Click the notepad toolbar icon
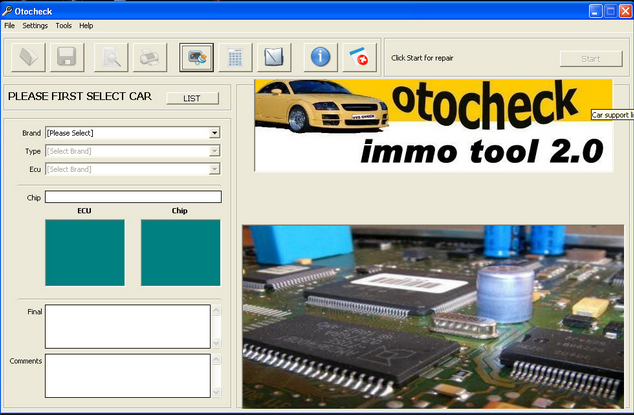Image resolution: width=634 pixels, height=415 pixels. 274,57
